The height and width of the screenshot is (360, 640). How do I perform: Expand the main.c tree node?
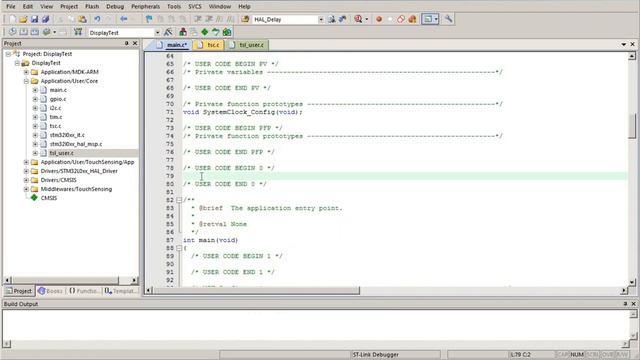click(x=35, y=90)
